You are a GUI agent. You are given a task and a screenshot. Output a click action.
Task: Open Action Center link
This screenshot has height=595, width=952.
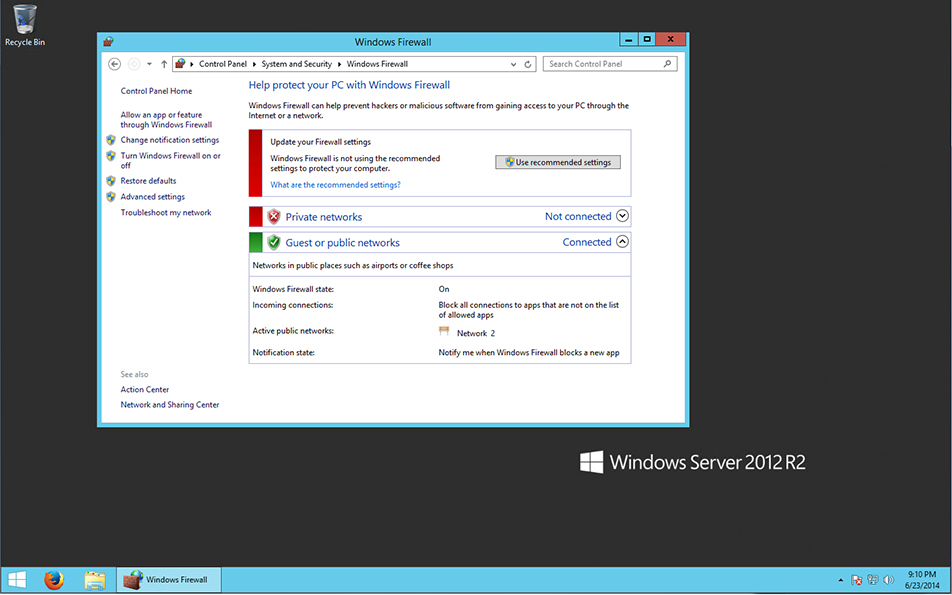(144, 390)
